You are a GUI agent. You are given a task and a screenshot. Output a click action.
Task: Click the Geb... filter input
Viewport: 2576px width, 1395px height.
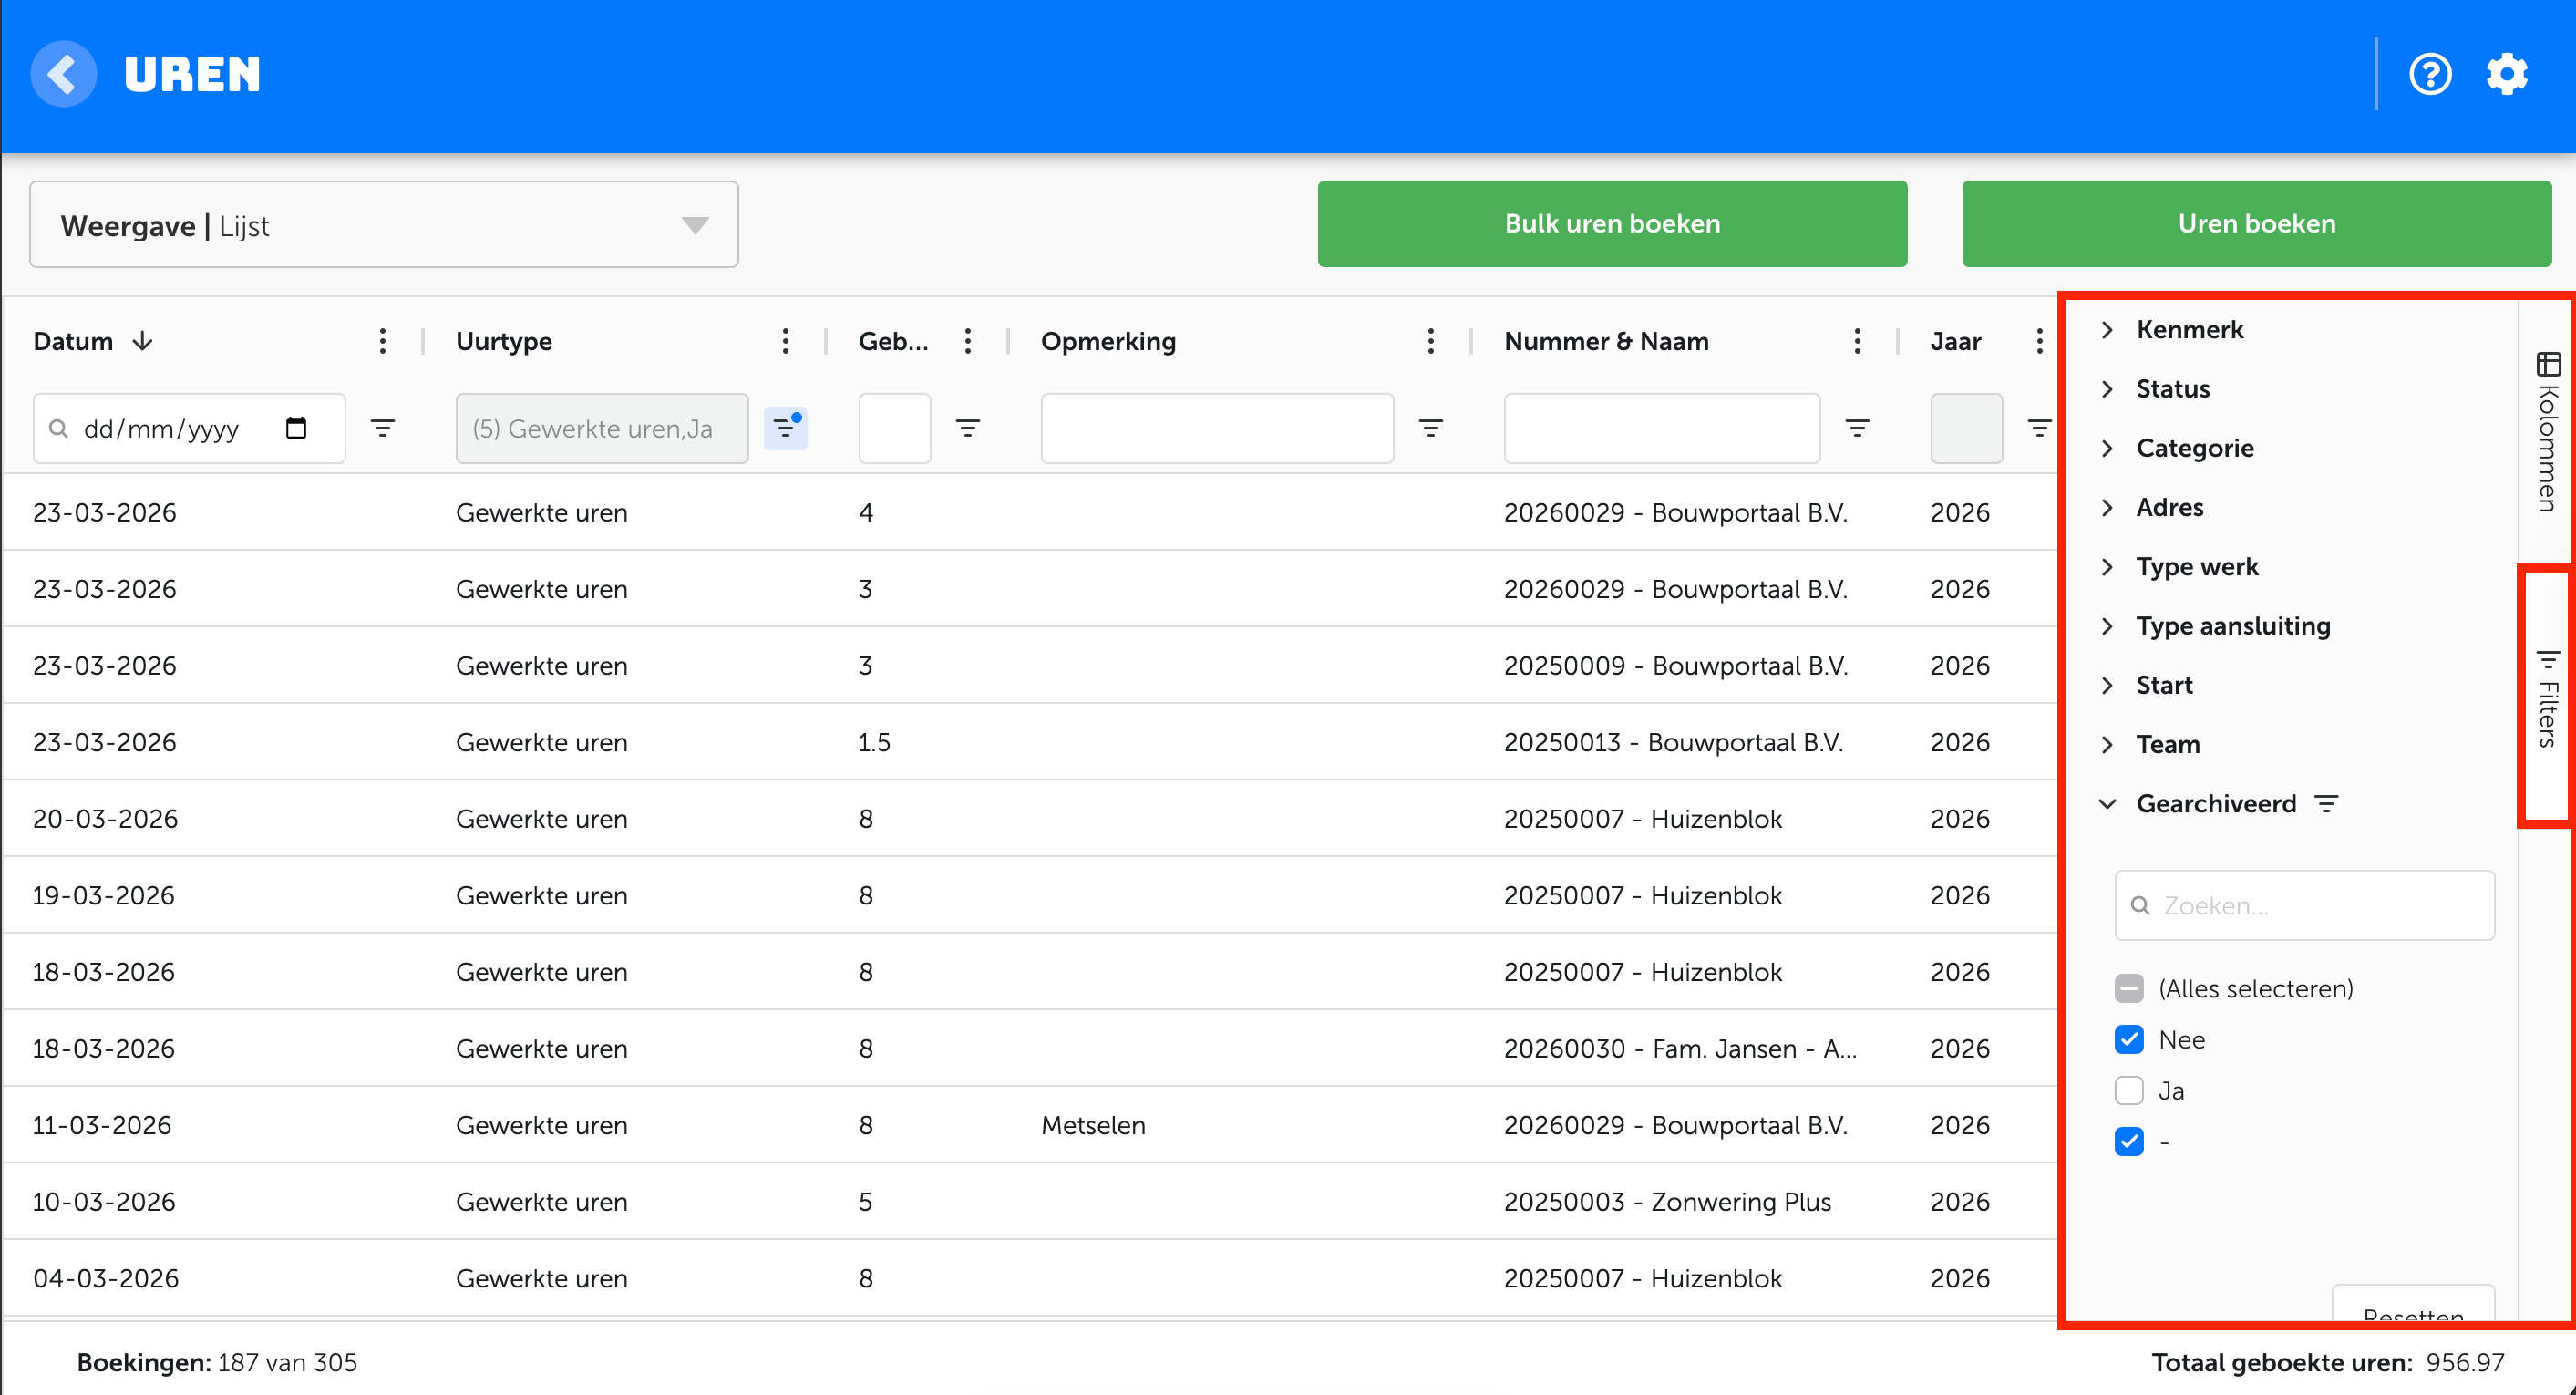point(894,428)
